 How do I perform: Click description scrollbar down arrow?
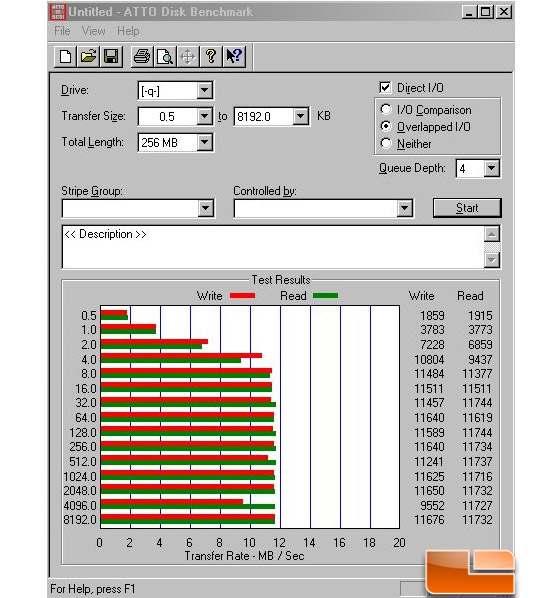point(492,260)
